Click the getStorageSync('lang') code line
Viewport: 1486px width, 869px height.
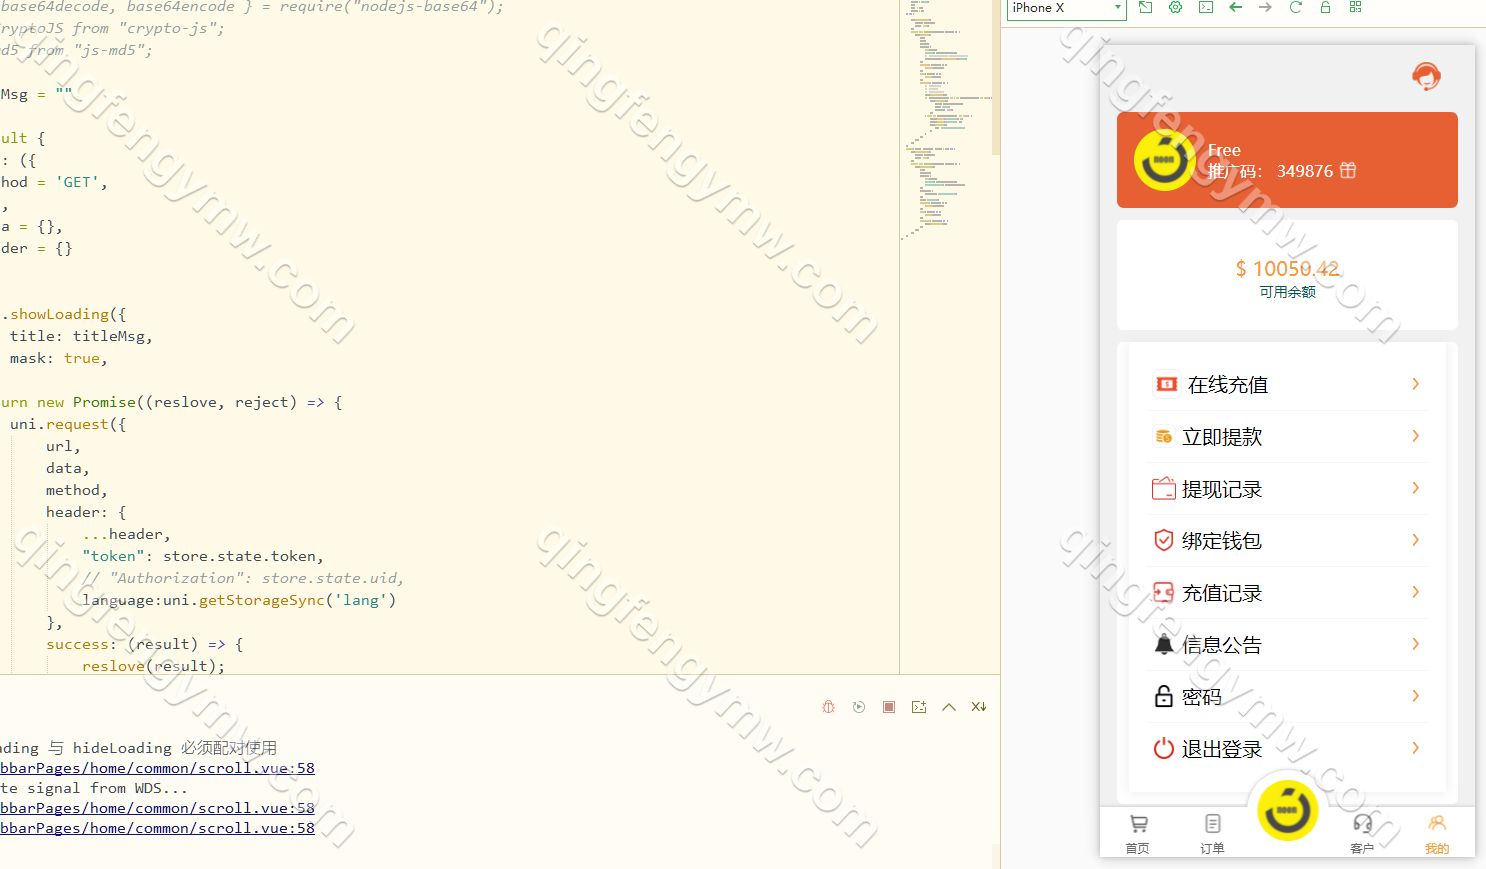pos(239,600)
